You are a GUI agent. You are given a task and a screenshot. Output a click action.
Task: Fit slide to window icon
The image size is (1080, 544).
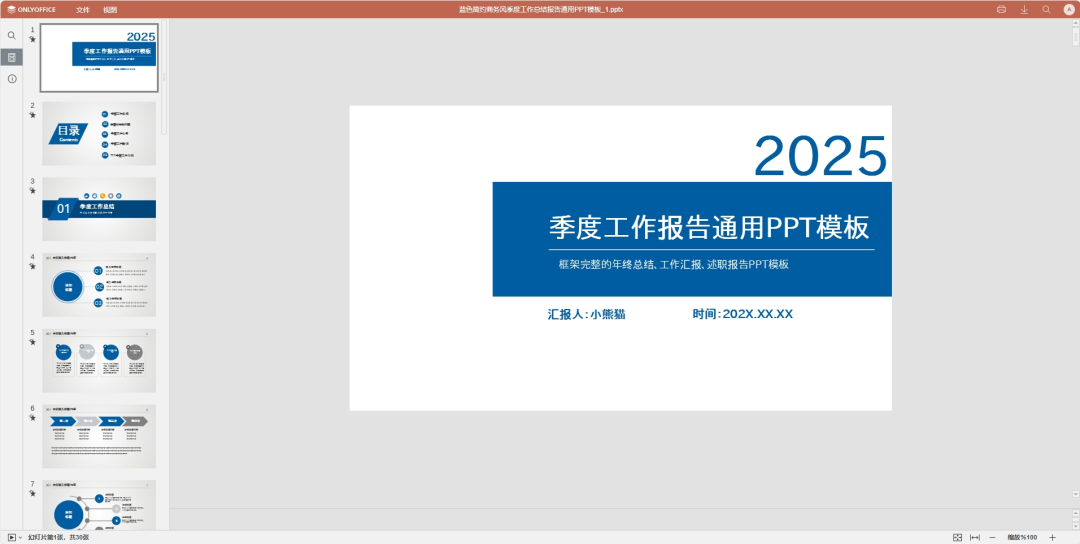click(x=957, y=537)
